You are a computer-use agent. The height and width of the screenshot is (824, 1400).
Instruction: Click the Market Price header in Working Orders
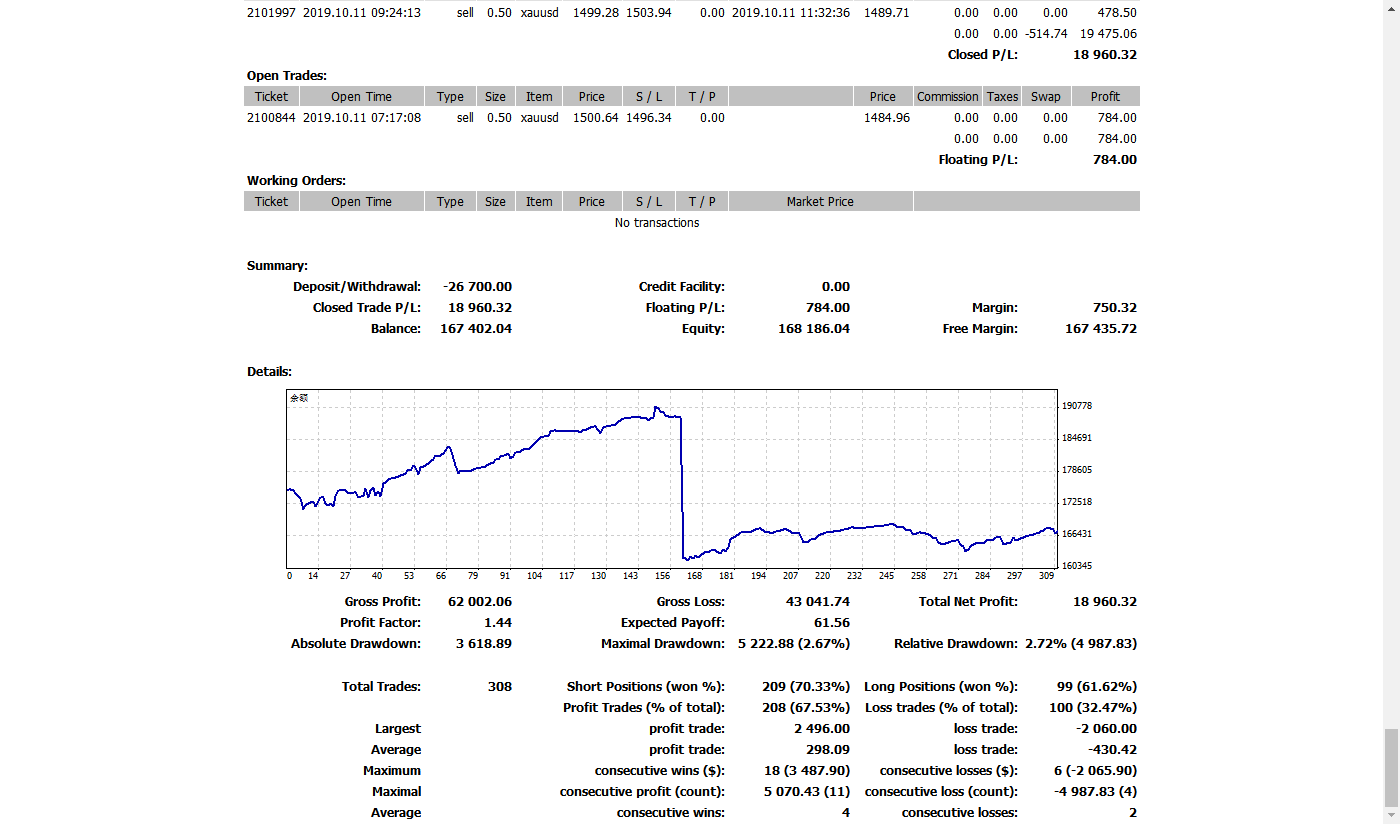point(820,202)
